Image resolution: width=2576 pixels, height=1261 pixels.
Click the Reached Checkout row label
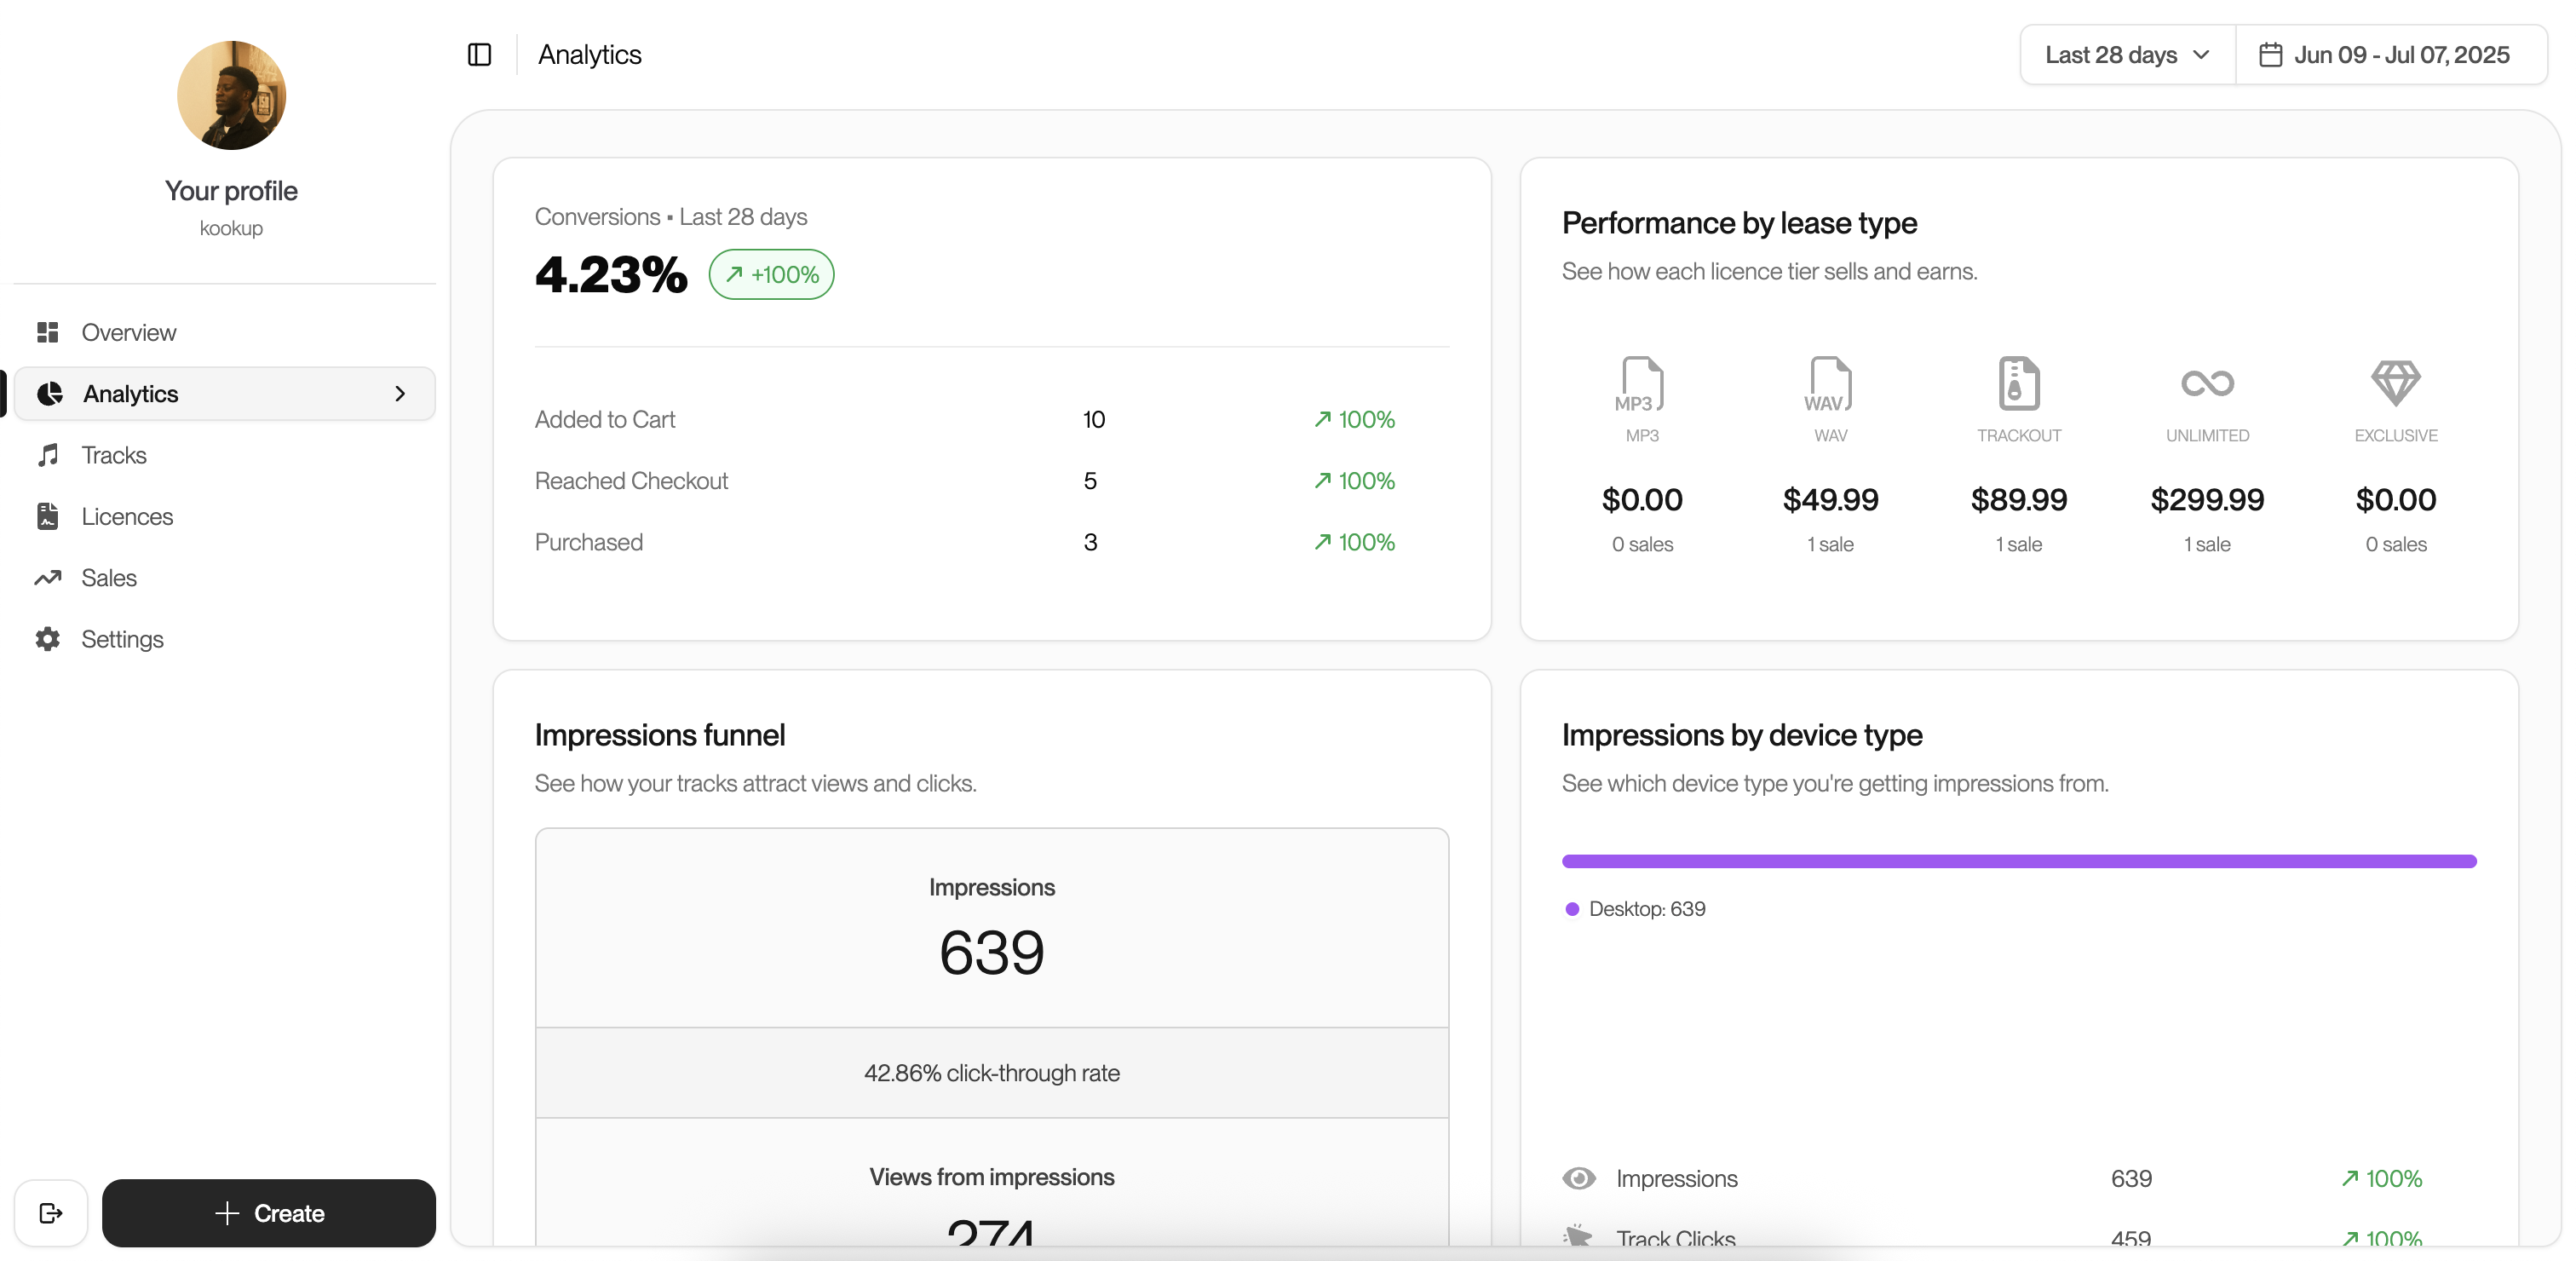coord(631,481)
